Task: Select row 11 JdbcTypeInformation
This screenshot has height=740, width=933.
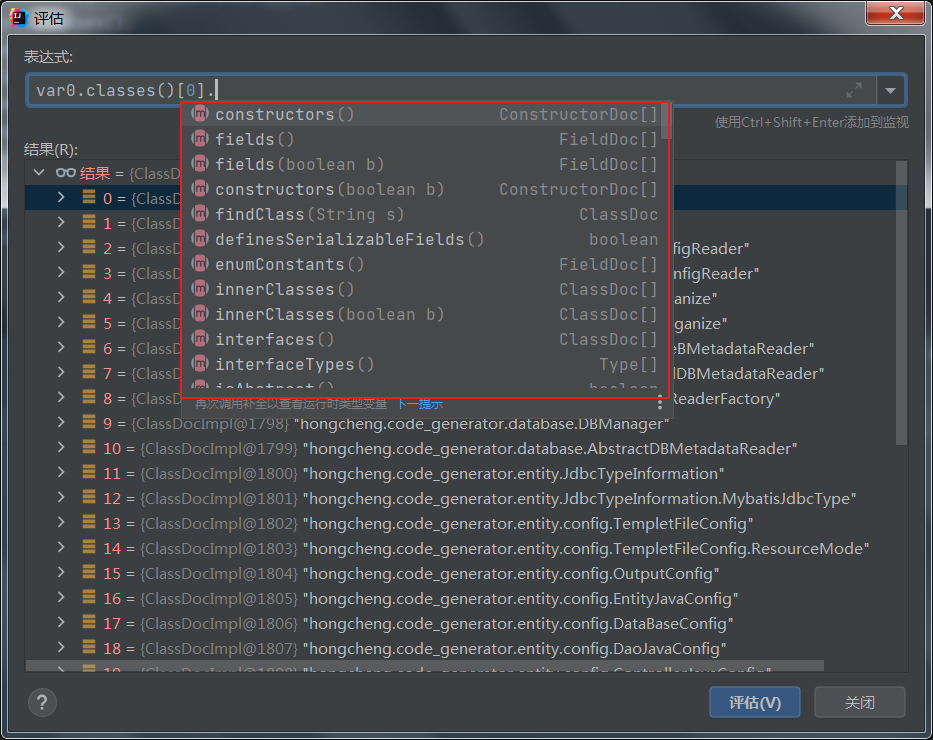Action: 460,474
